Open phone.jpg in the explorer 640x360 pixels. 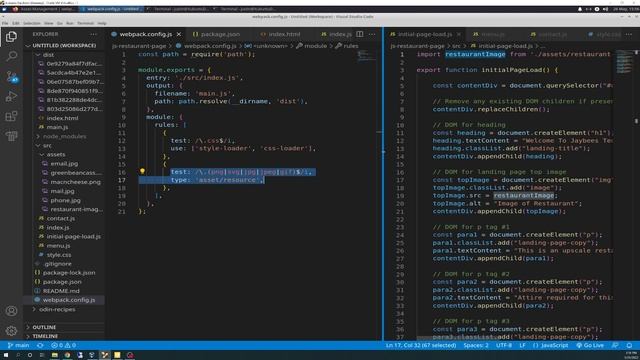point(65,200)
